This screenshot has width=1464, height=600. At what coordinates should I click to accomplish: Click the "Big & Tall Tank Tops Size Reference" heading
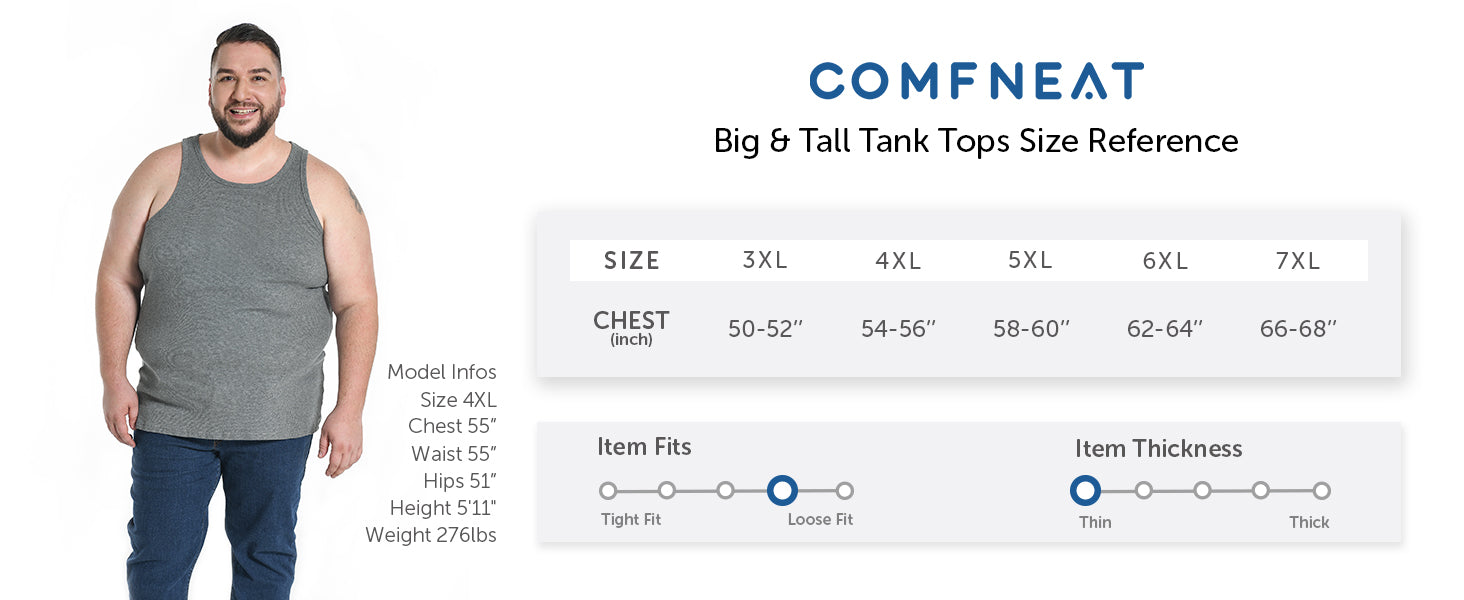click(x=976, y=141)
